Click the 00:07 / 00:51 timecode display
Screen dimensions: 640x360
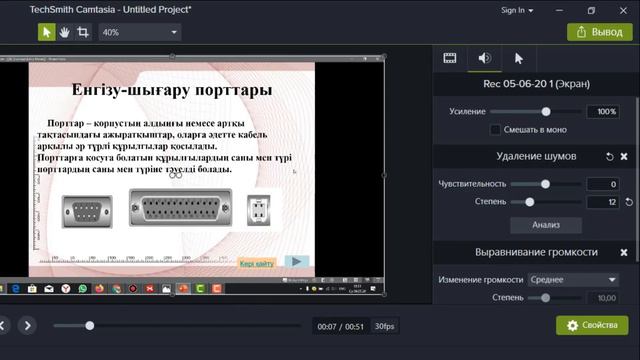340,327
